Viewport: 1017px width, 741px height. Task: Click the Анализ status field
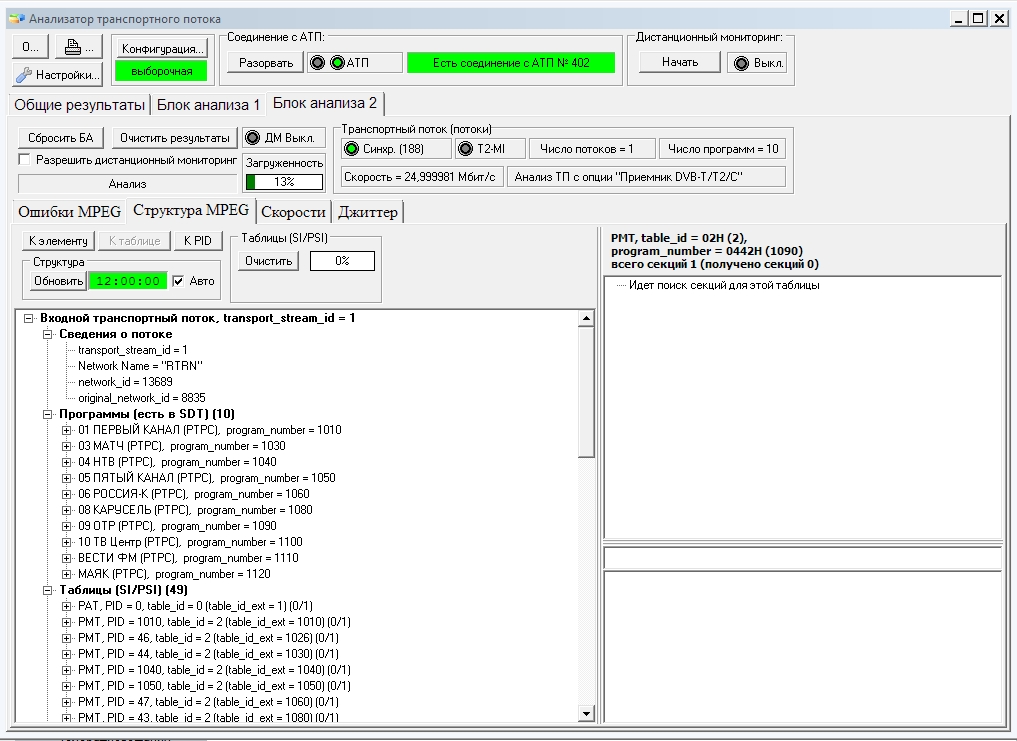click(x=128, y=184)
